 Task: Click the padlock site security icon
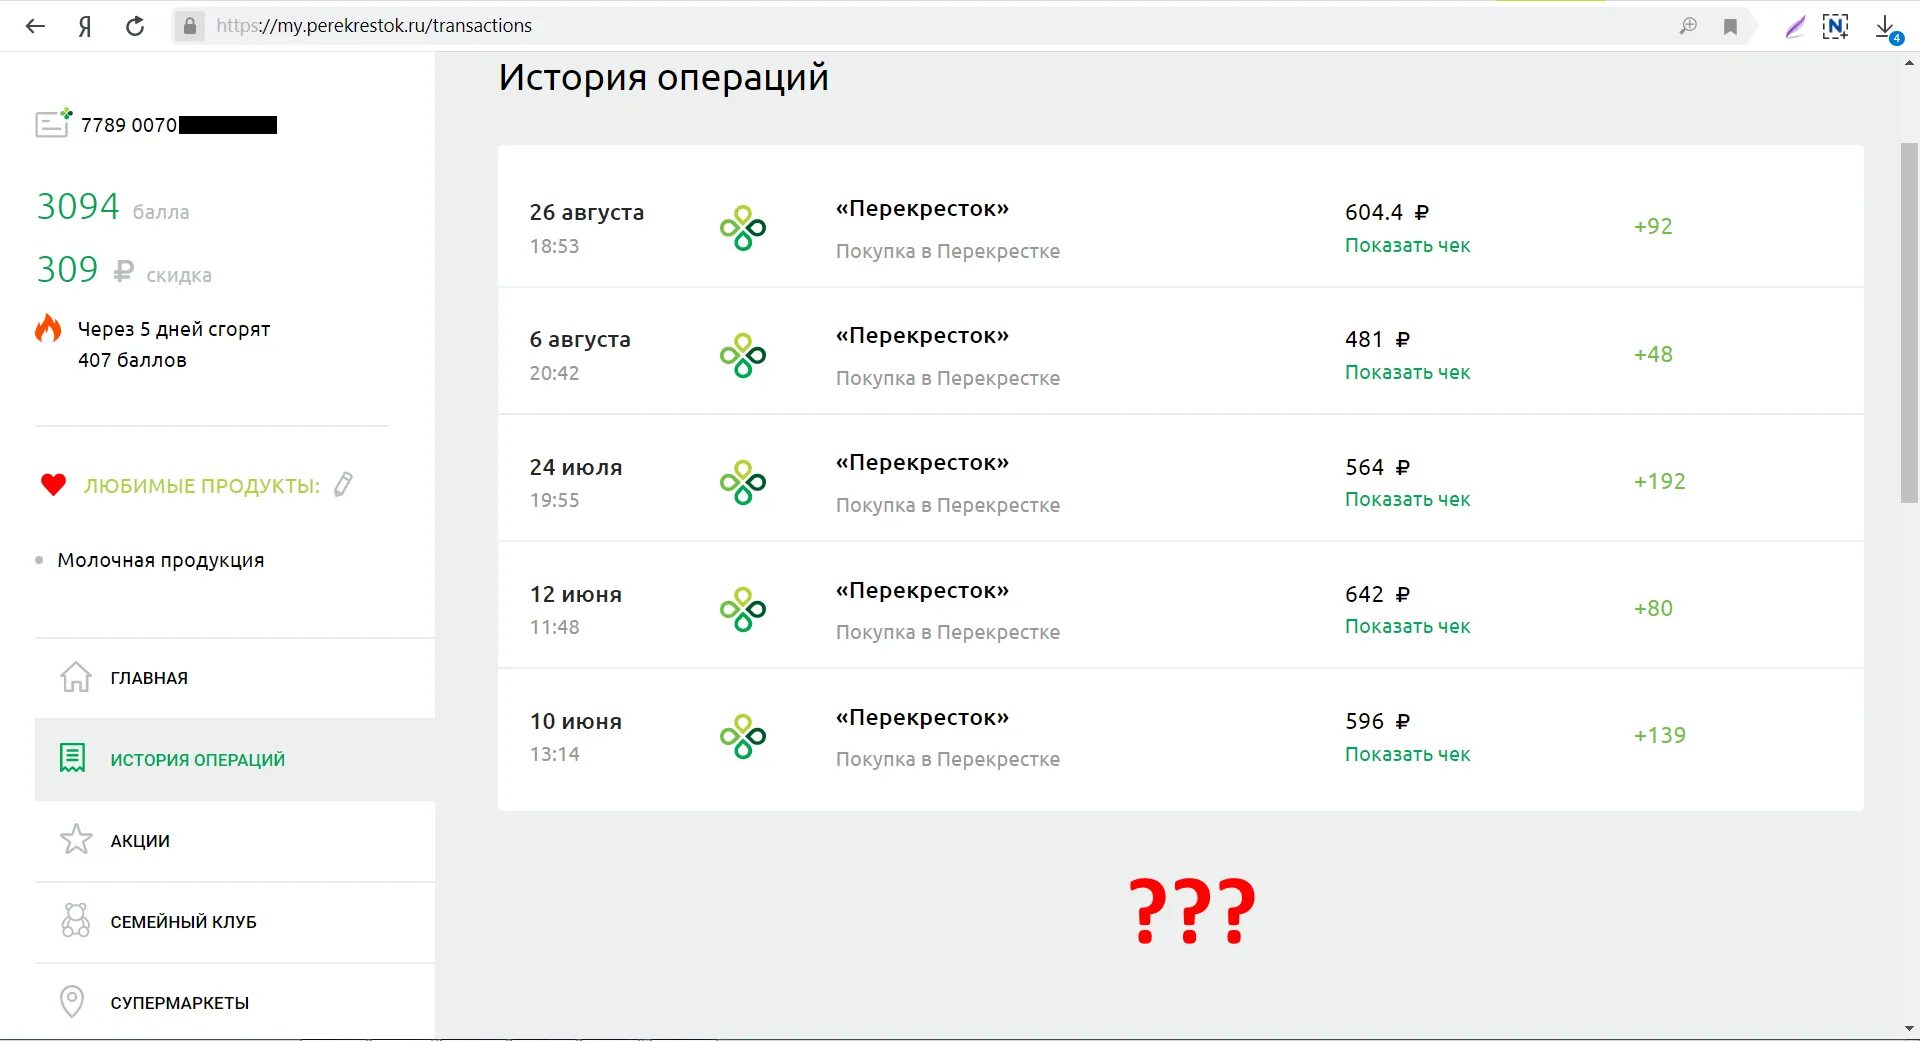click(189, 26)
